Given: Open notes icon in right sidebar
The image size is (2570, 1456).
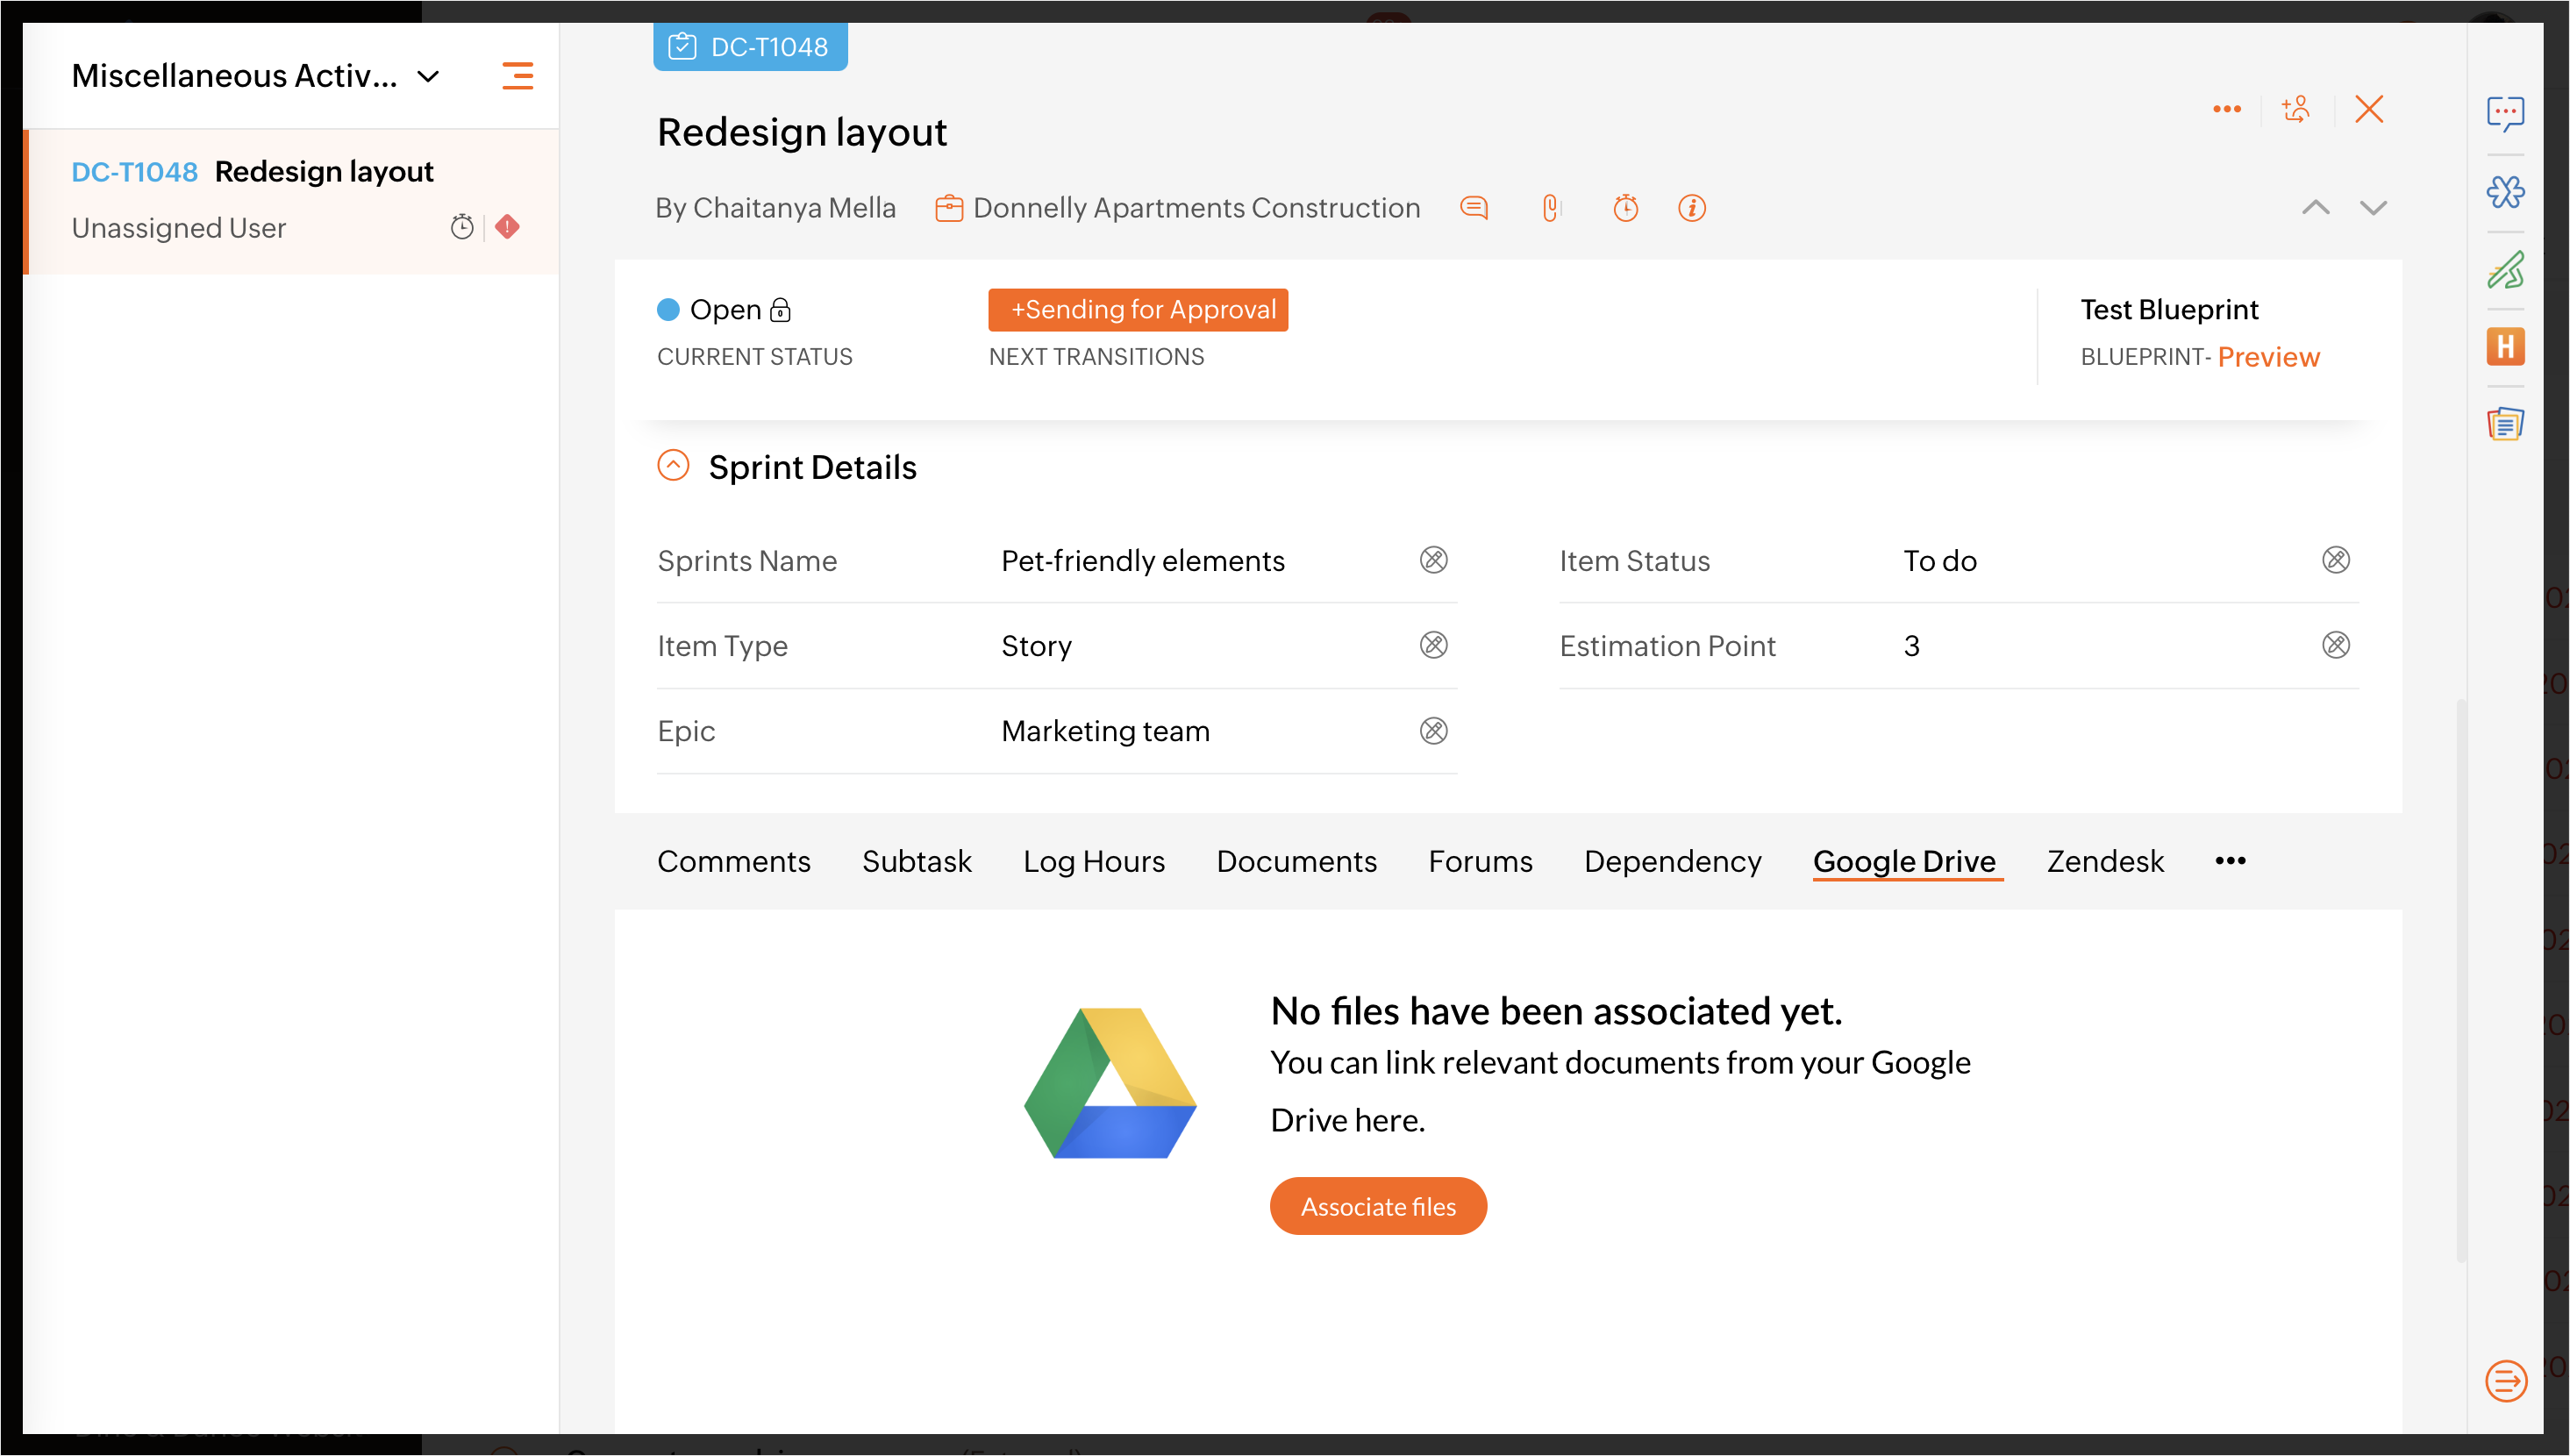Looking at the screenshot, I should 2505,424.
